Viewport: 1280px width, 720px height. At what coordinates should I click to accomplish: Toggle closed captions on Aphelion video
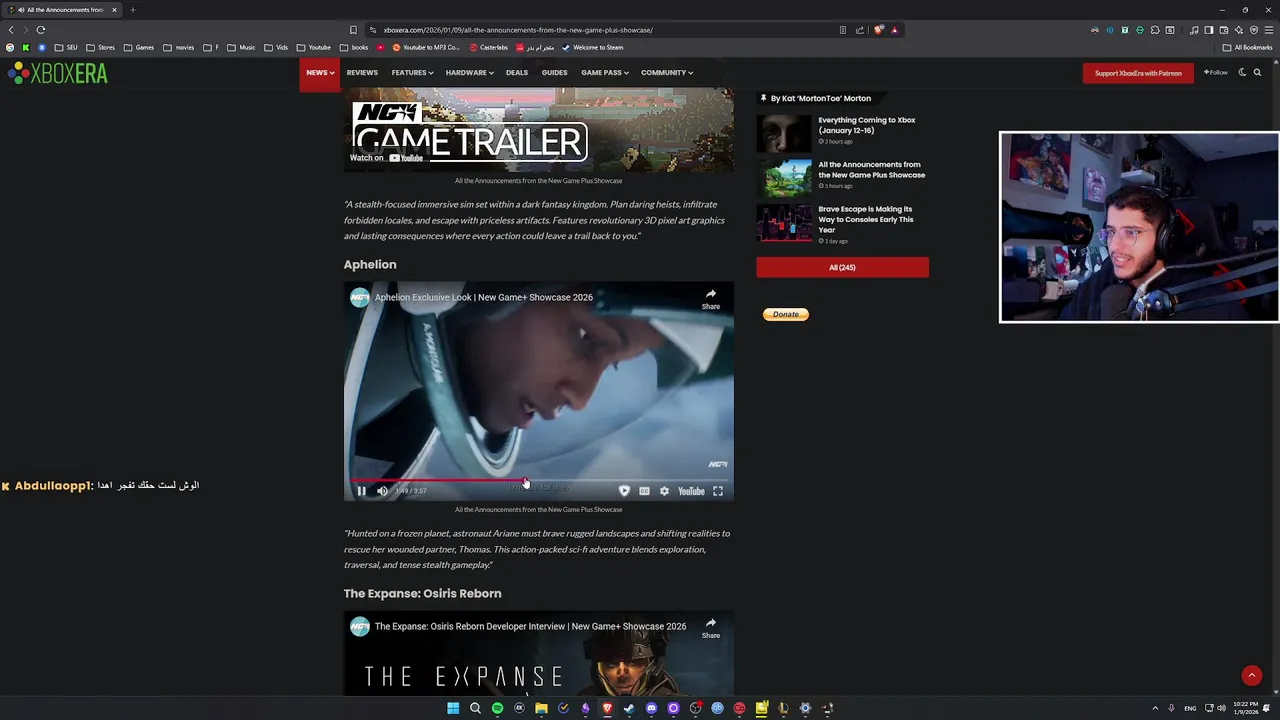click(644, 491)
